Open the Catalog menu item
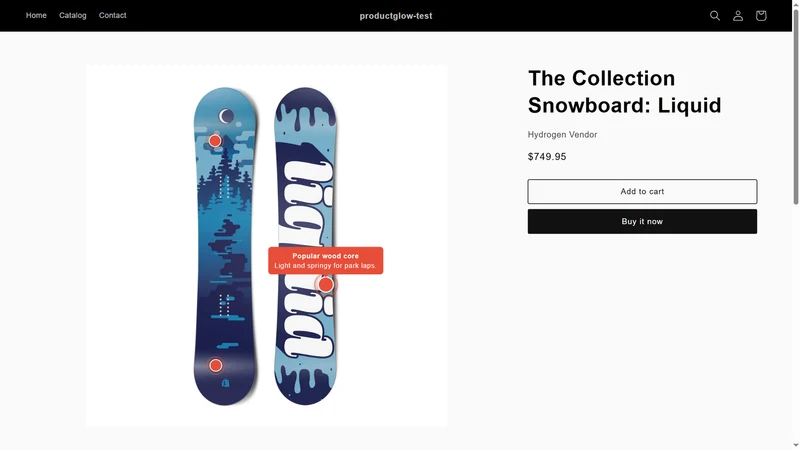This screenshot has height=450, width=800. coord(72,15)
